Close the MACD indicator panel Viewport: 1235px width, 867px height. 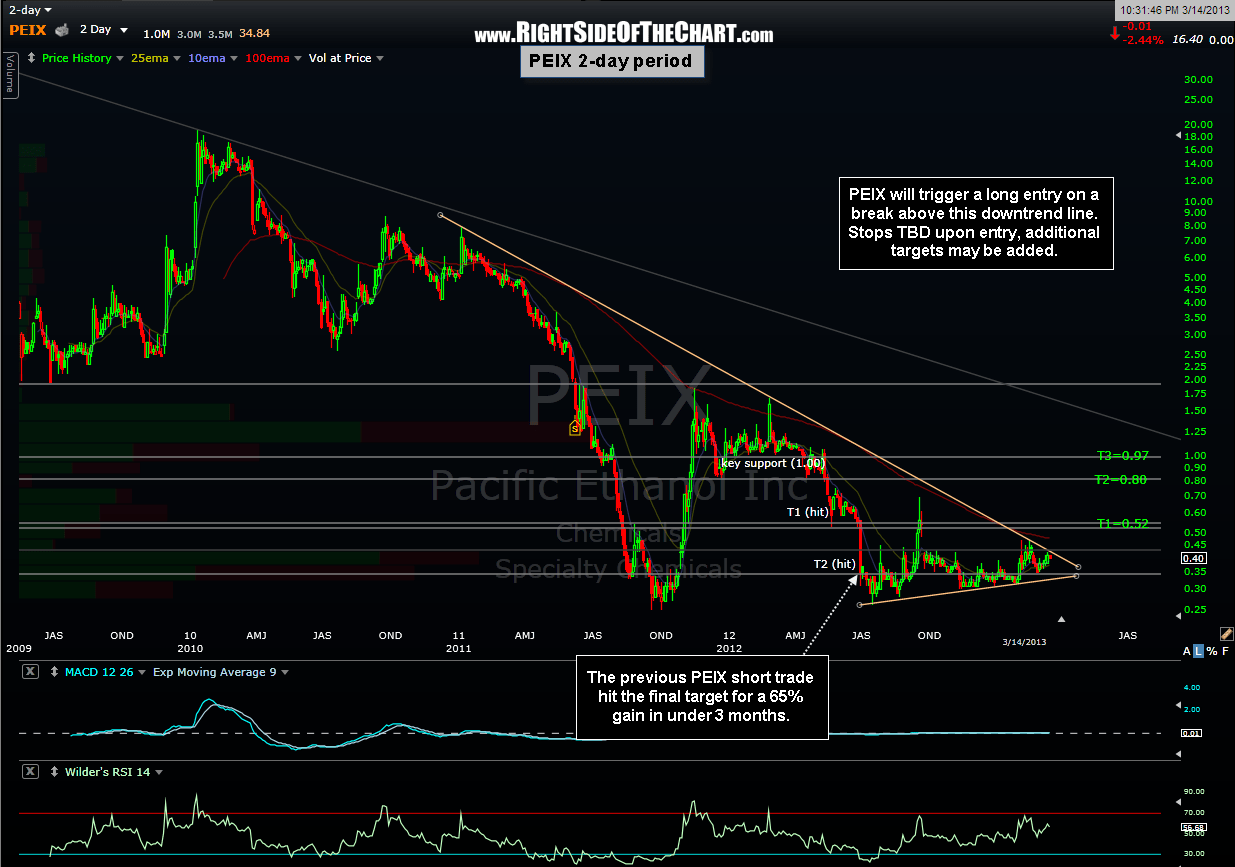coord(30,672)
